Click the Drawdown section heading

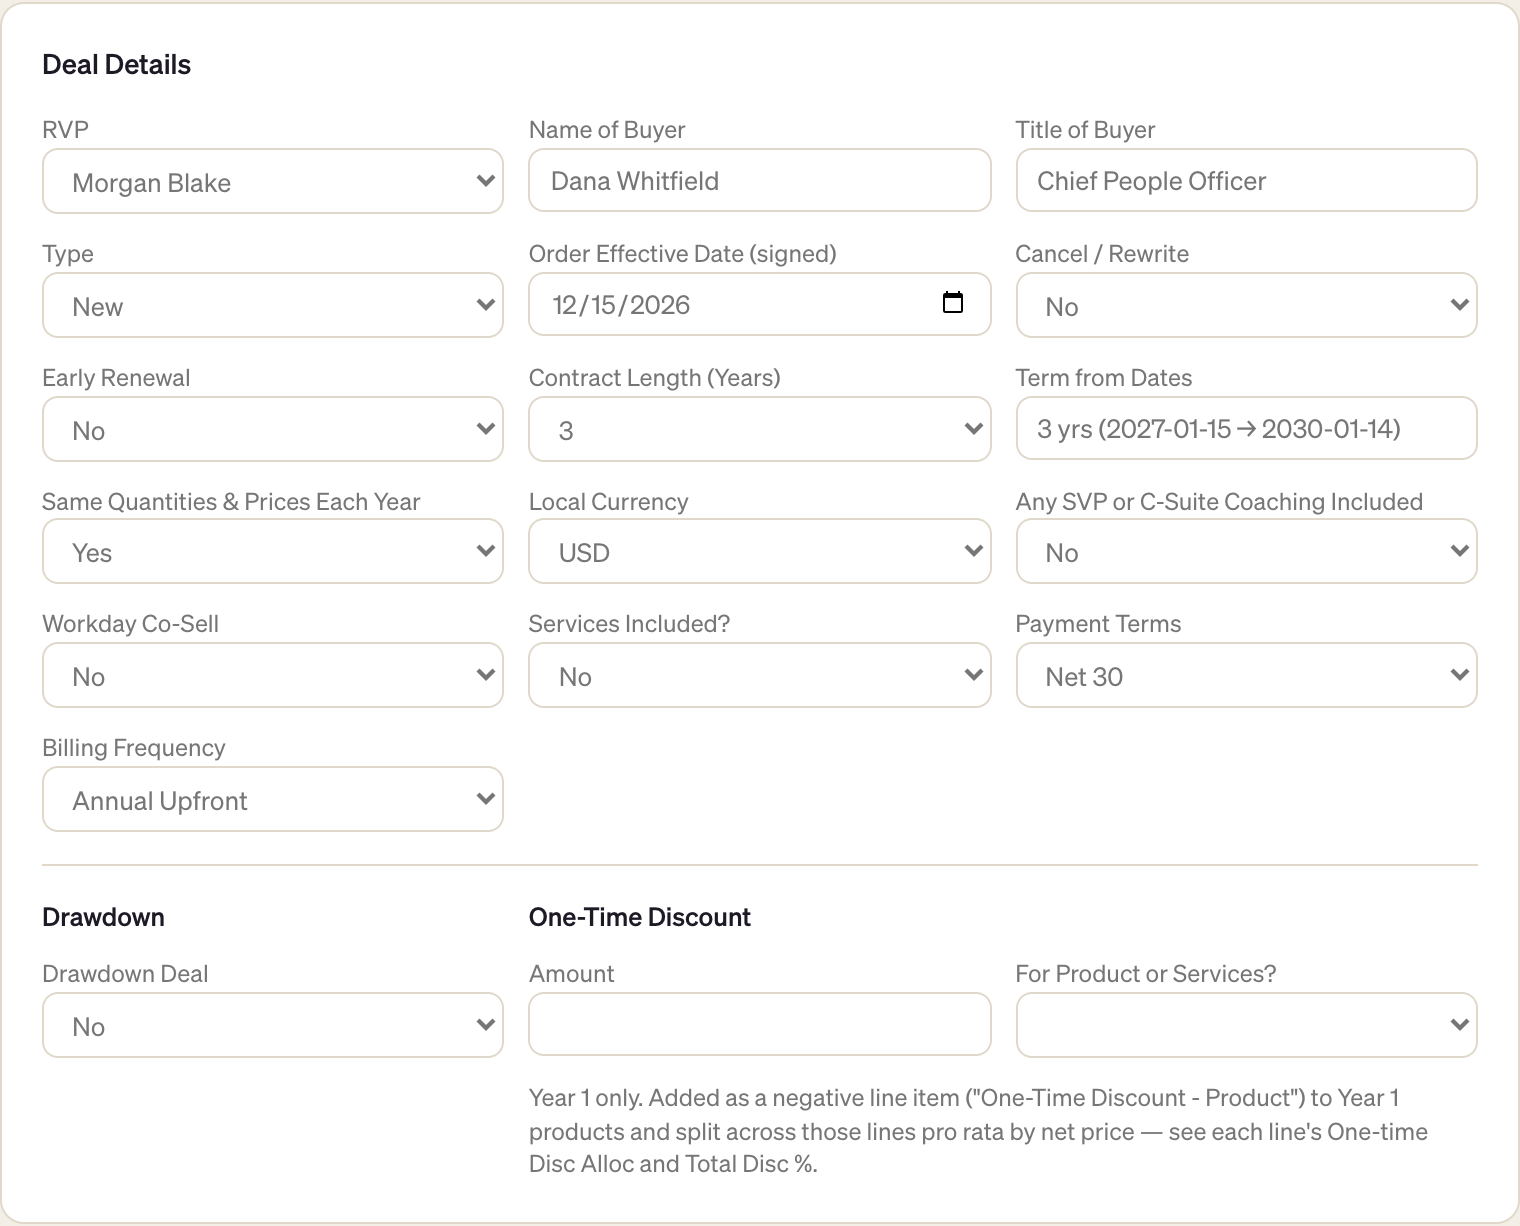coord(103,917)
